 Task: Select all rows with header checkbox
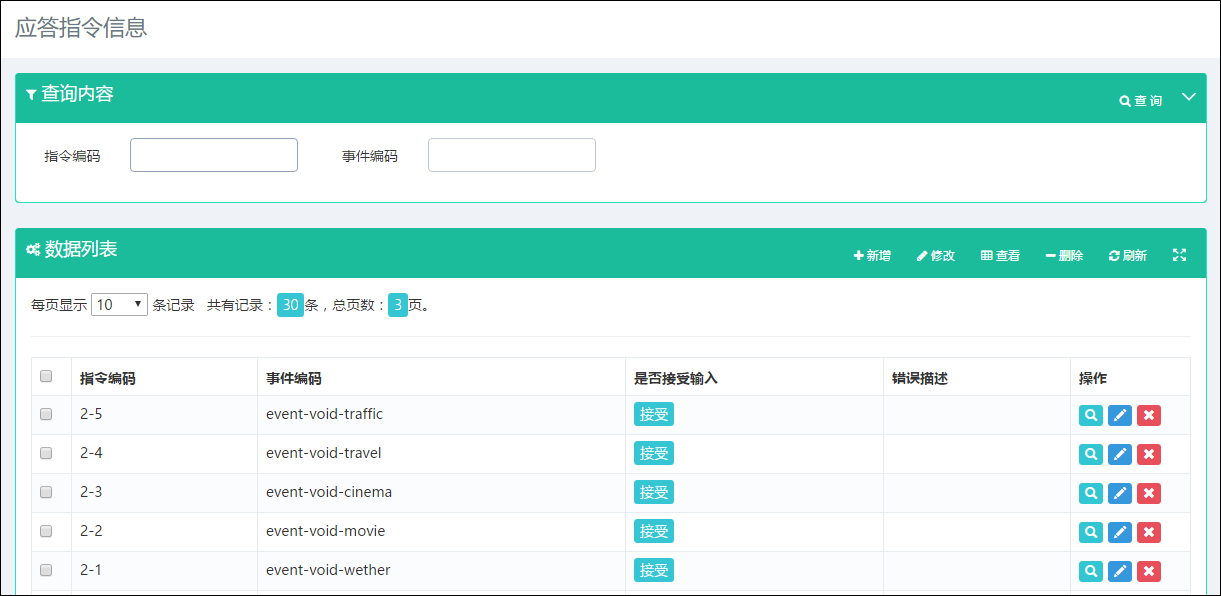[46, 377]
